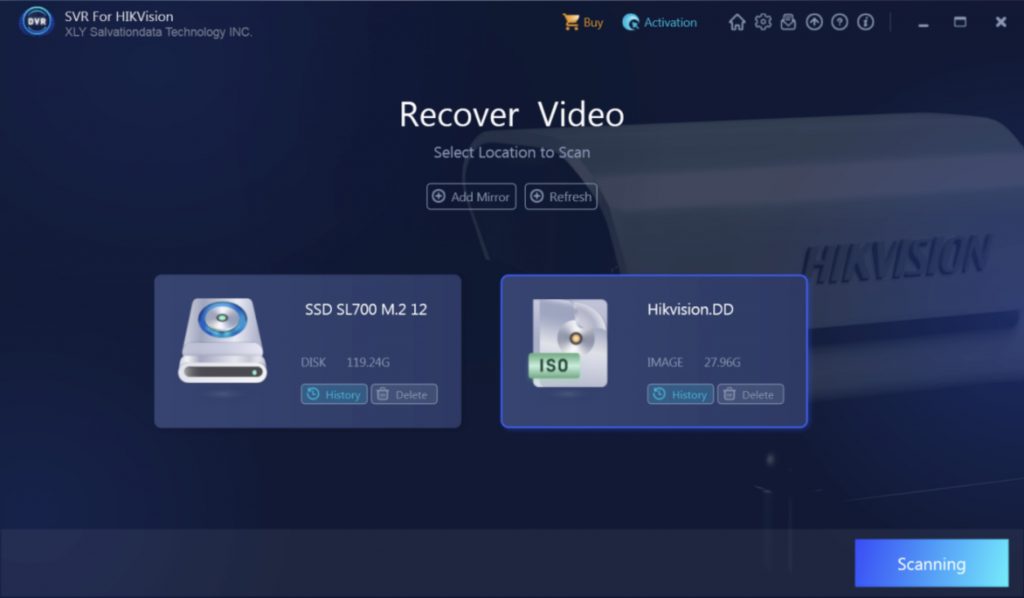Click the mailbox feedback icon
The height and width of the screenshot is (598, 1024).
tap(788, 22)
